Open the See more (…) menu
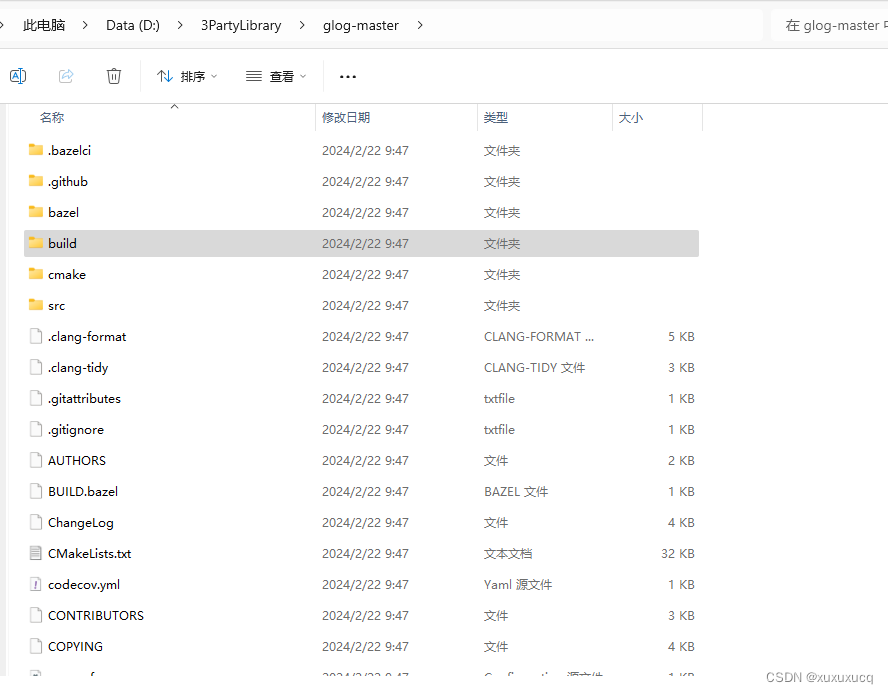The height and width of the screenshot is (694, 888). point(347,76)
